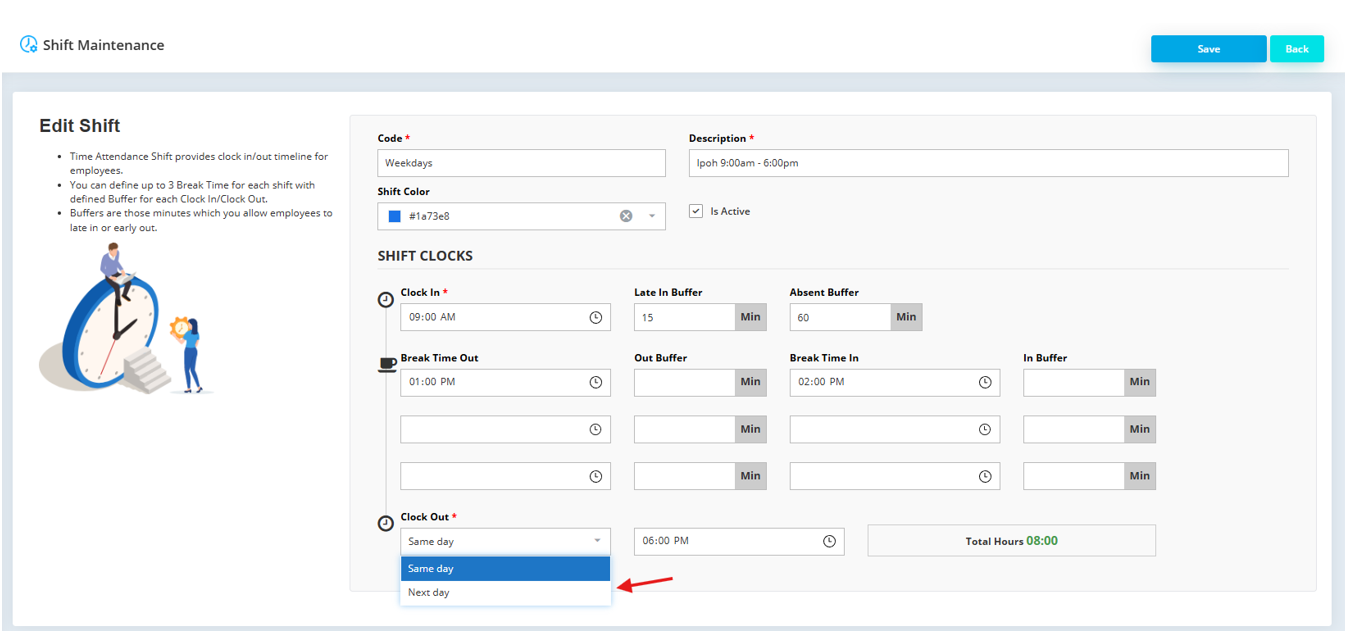Open the time picker in the 09:00 AM field
Viewport: 1345px width, 636px height.
[597, 316]
